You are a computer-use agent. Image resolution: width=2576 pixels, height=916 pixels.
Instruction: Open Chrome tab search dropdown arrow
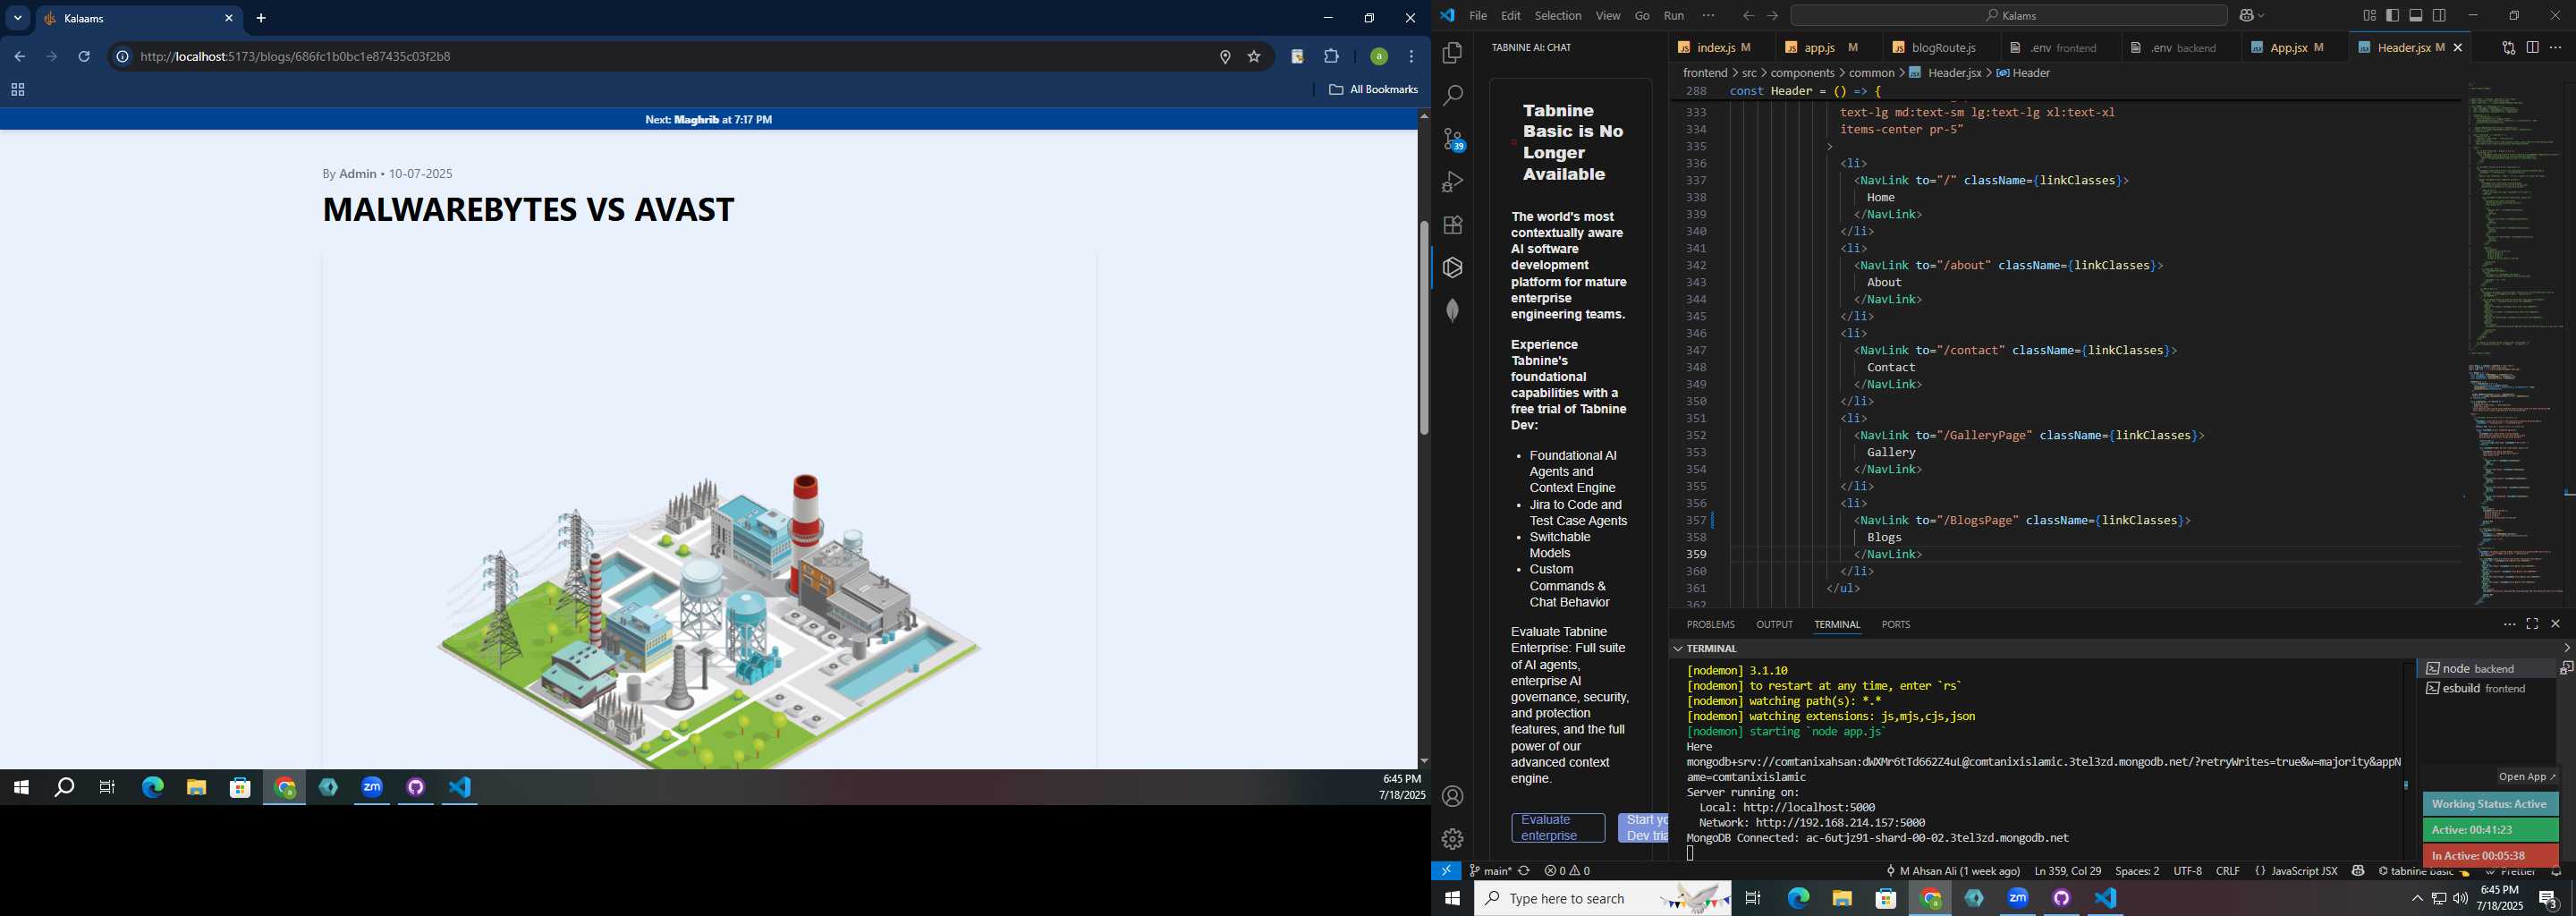[17, 18]
